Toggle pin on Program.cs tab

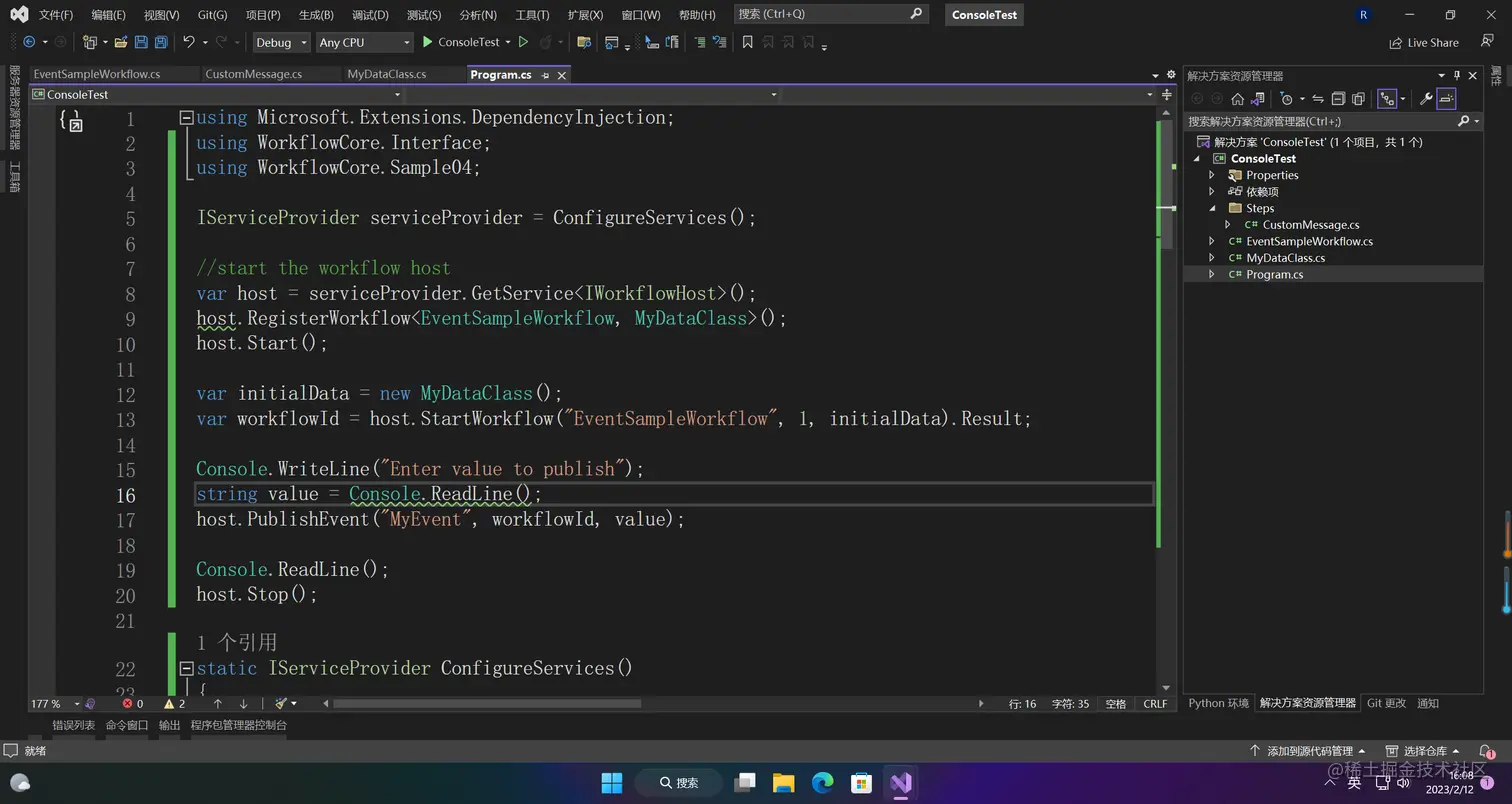(545, 75)
